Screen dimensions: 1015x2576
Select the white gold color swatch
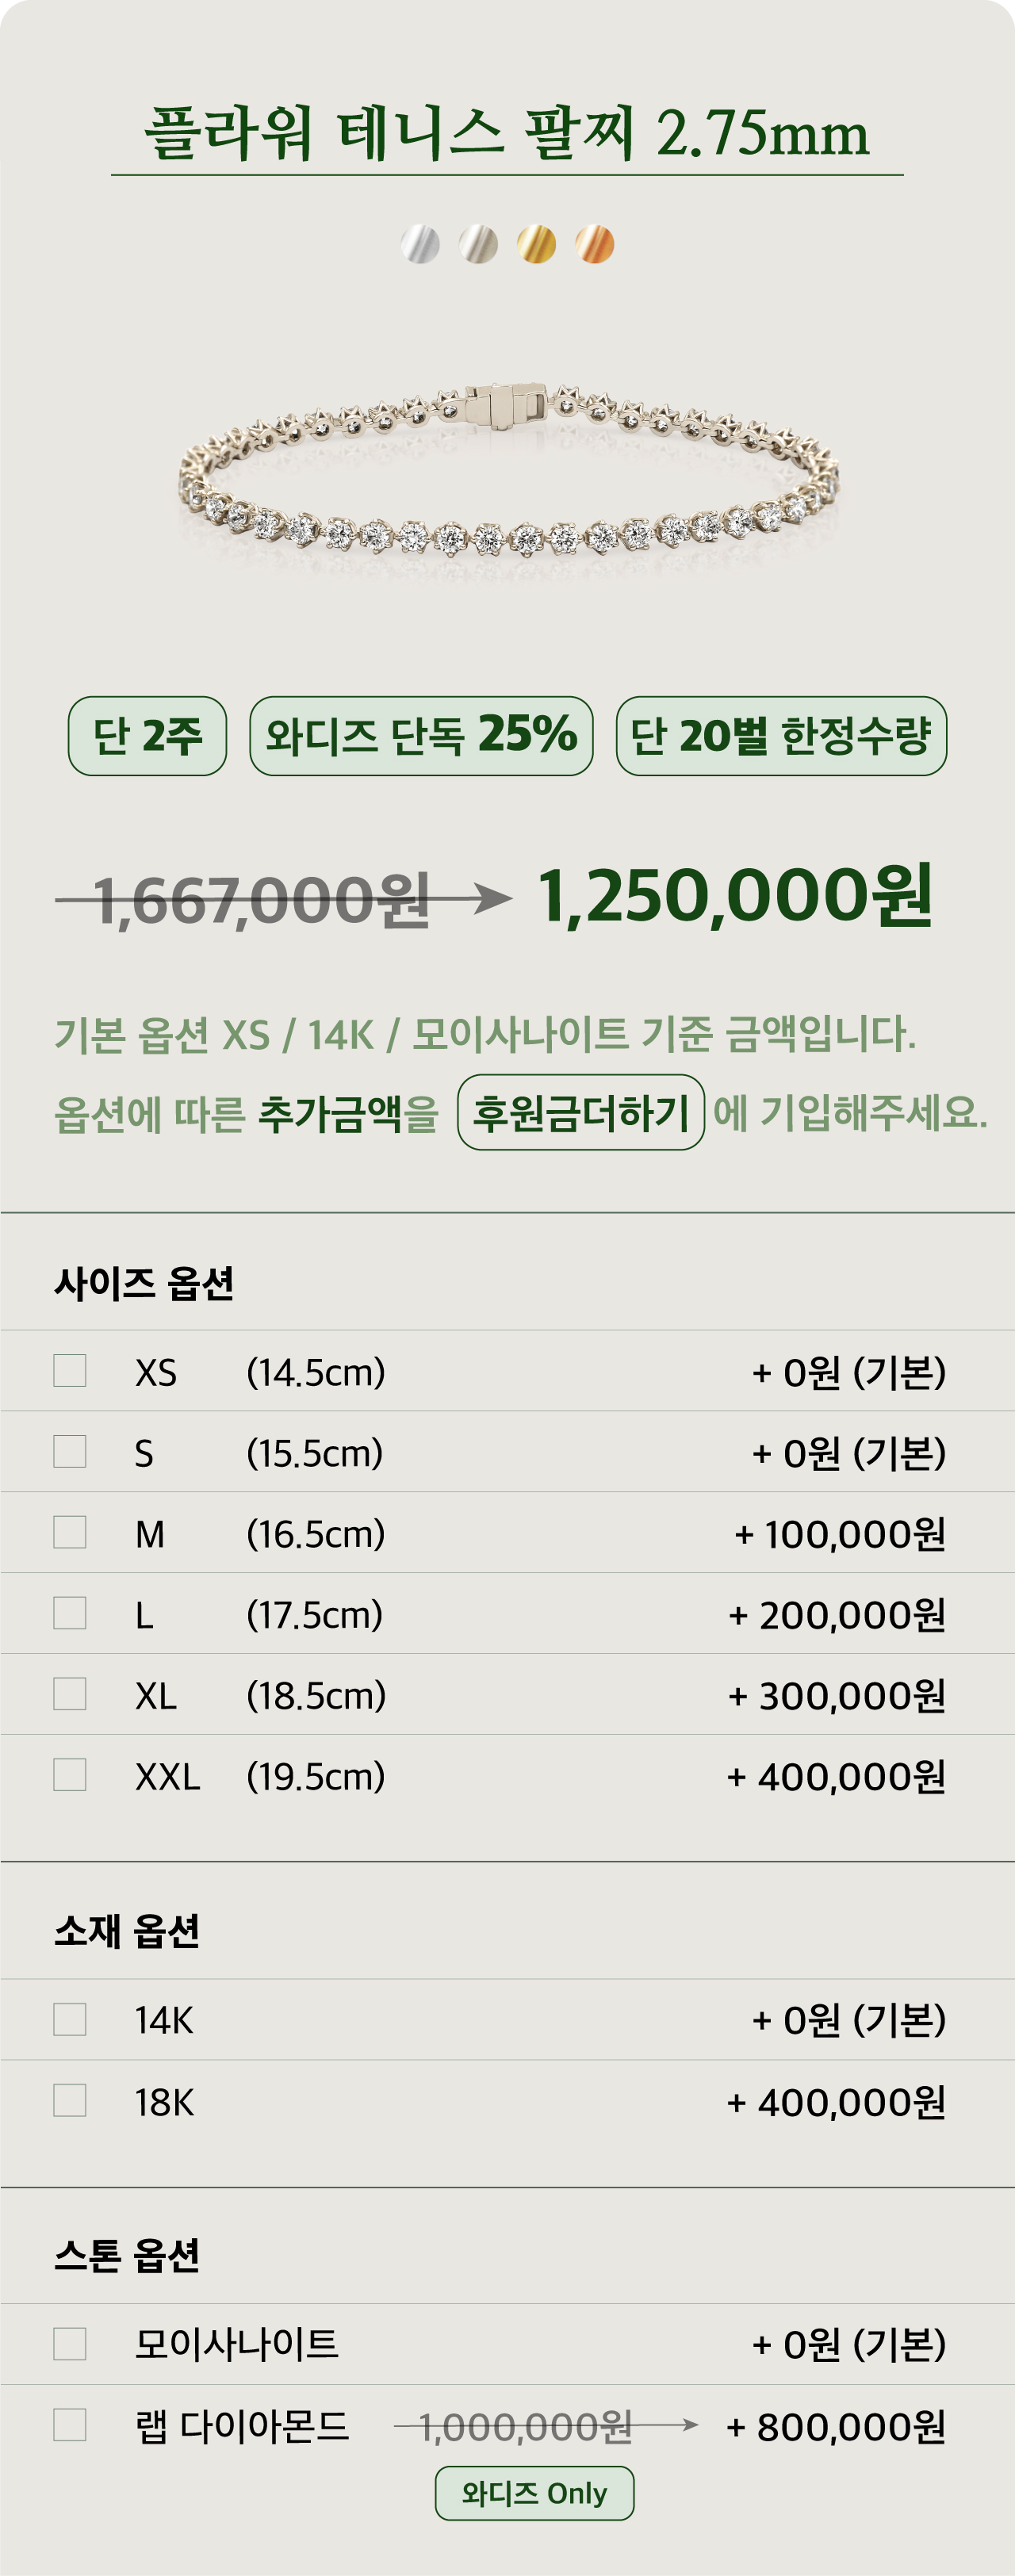[420, 244]
